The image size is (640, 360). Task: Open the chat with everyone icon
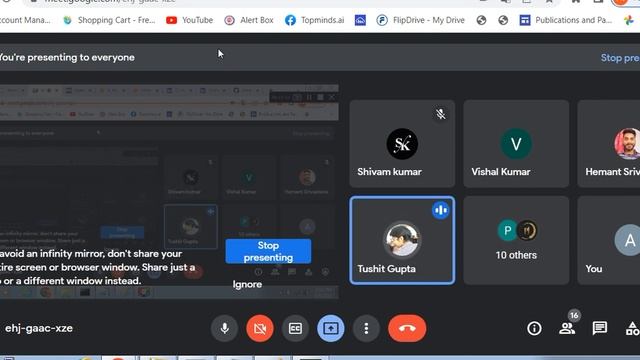click(x=600, y=328)
